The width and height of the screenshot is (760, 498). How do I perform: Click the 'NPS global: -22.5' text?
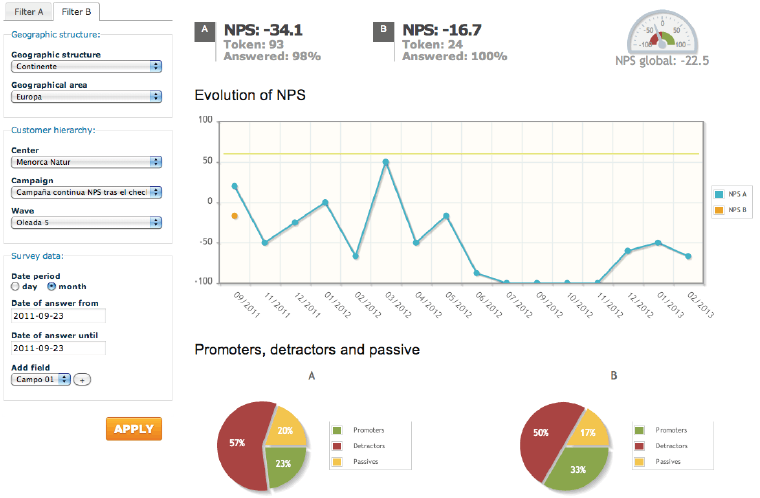pyautogui.click(x=662, y=61)
